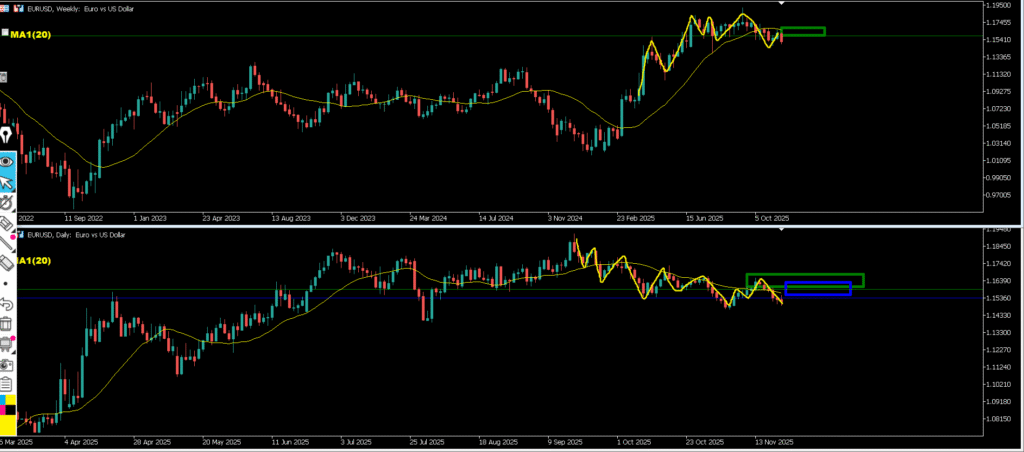Select the arrow cursor tool
The image size is (1024, 452).
tap(7, 182)
